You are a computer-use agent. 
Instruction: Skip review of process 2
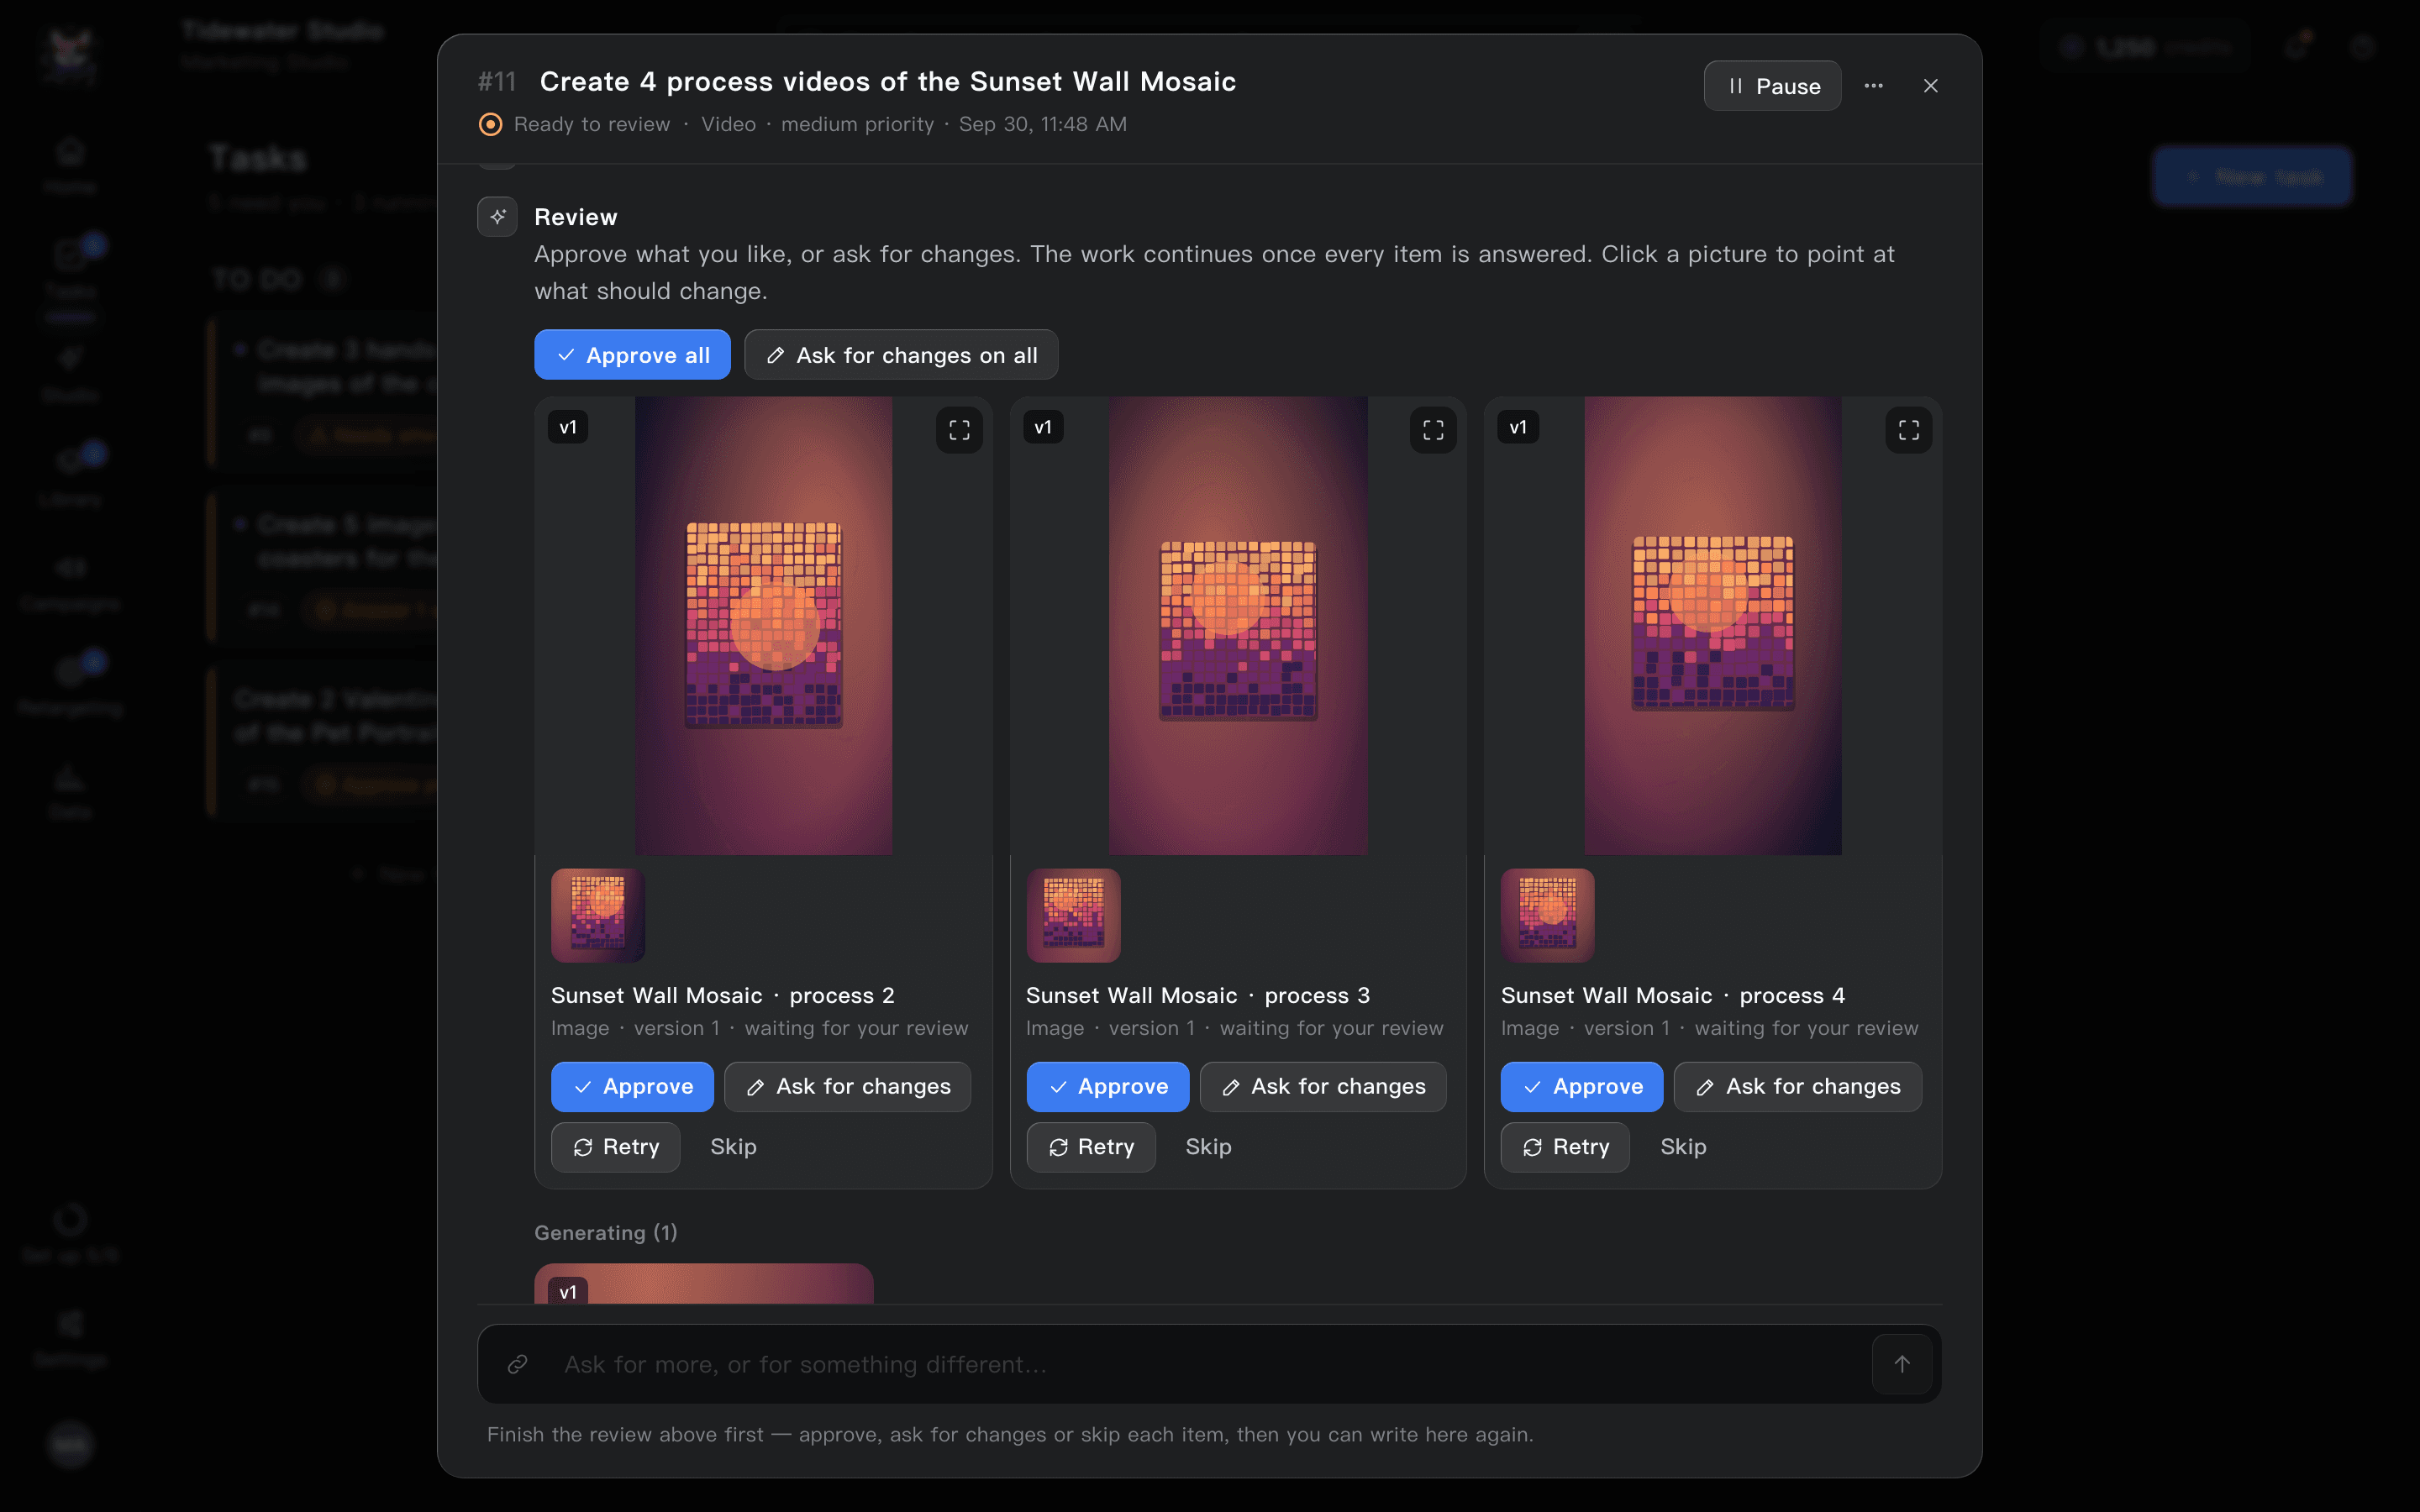pos(733,1147)
